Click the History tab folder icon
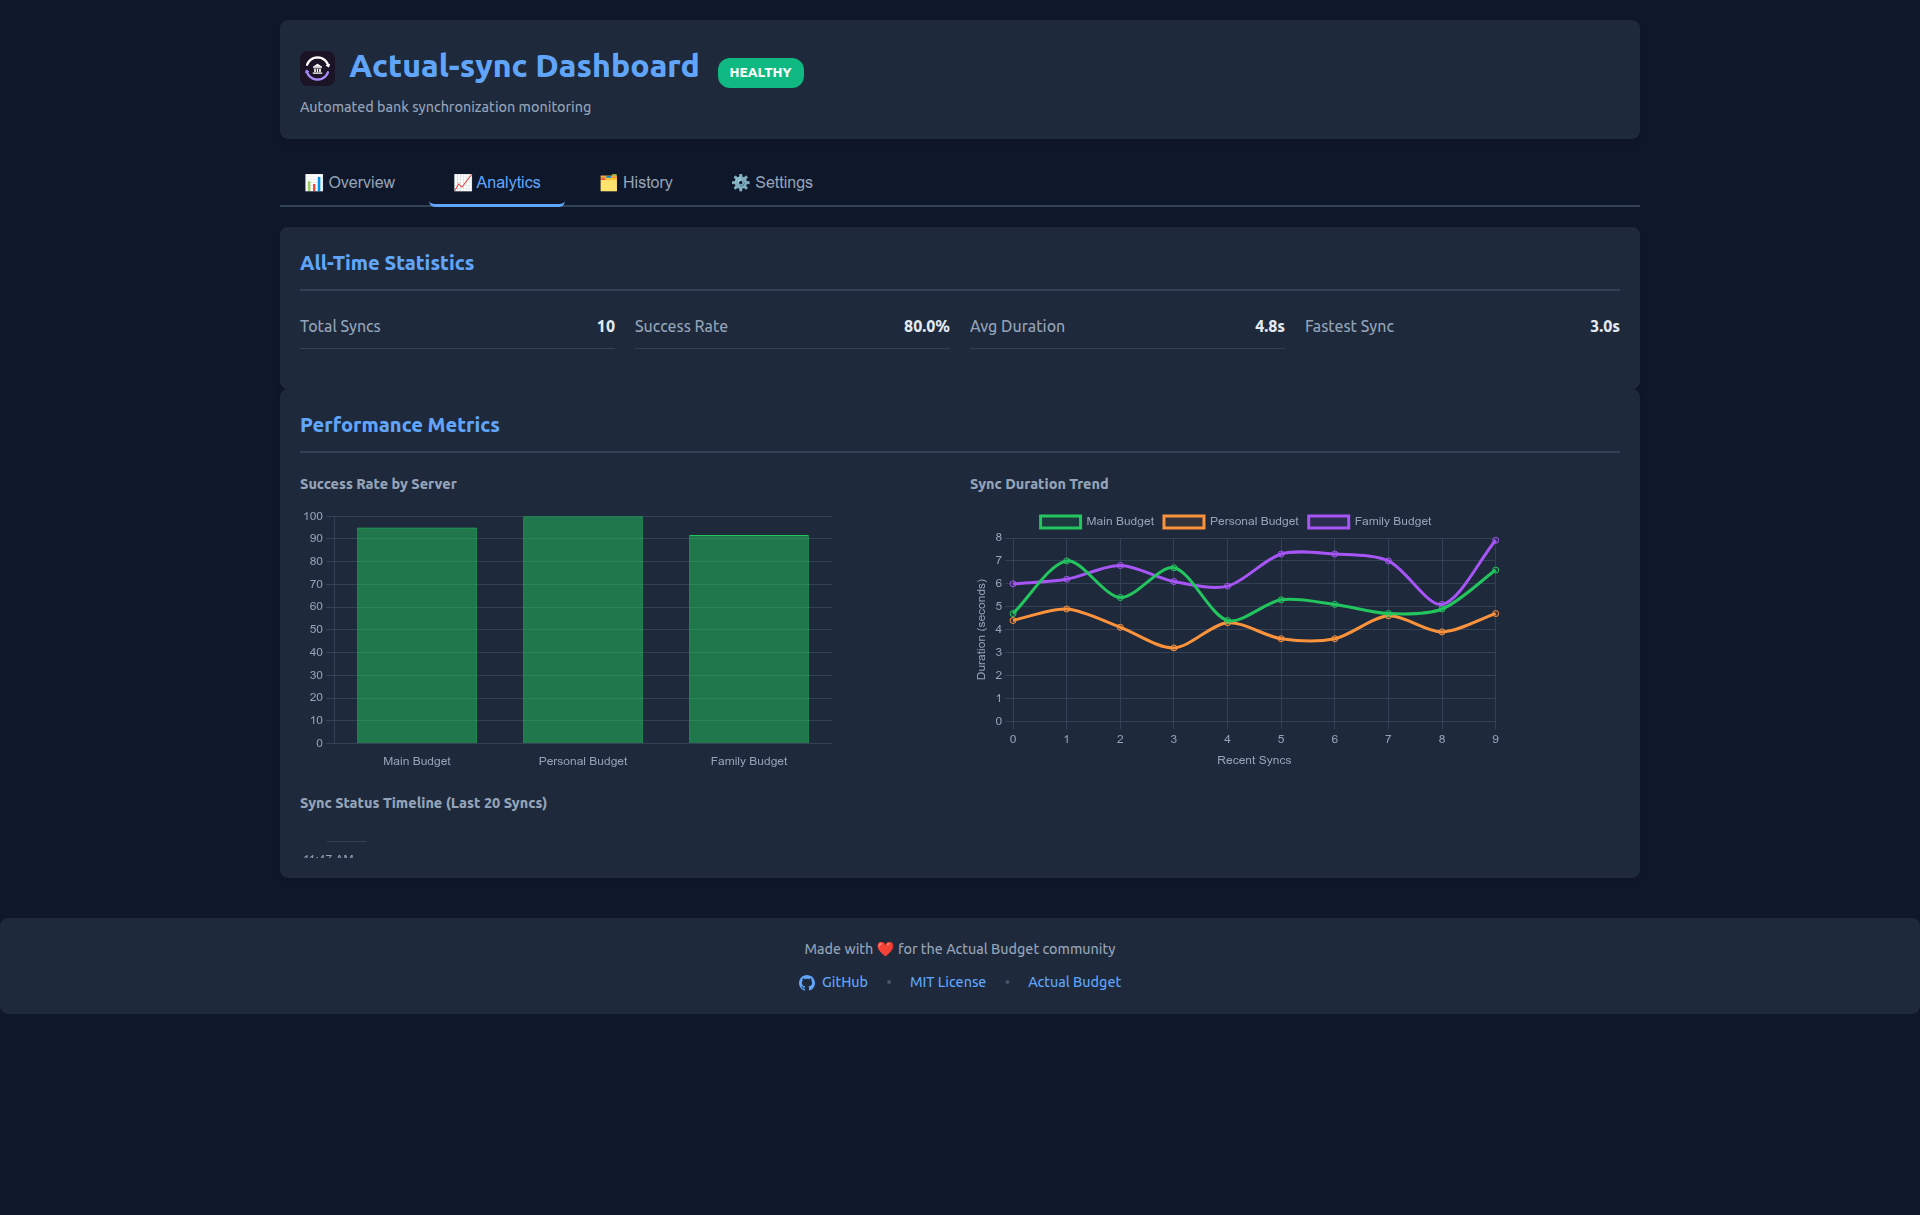This screenshot has height=1215, width=1920. click(608, 183)
